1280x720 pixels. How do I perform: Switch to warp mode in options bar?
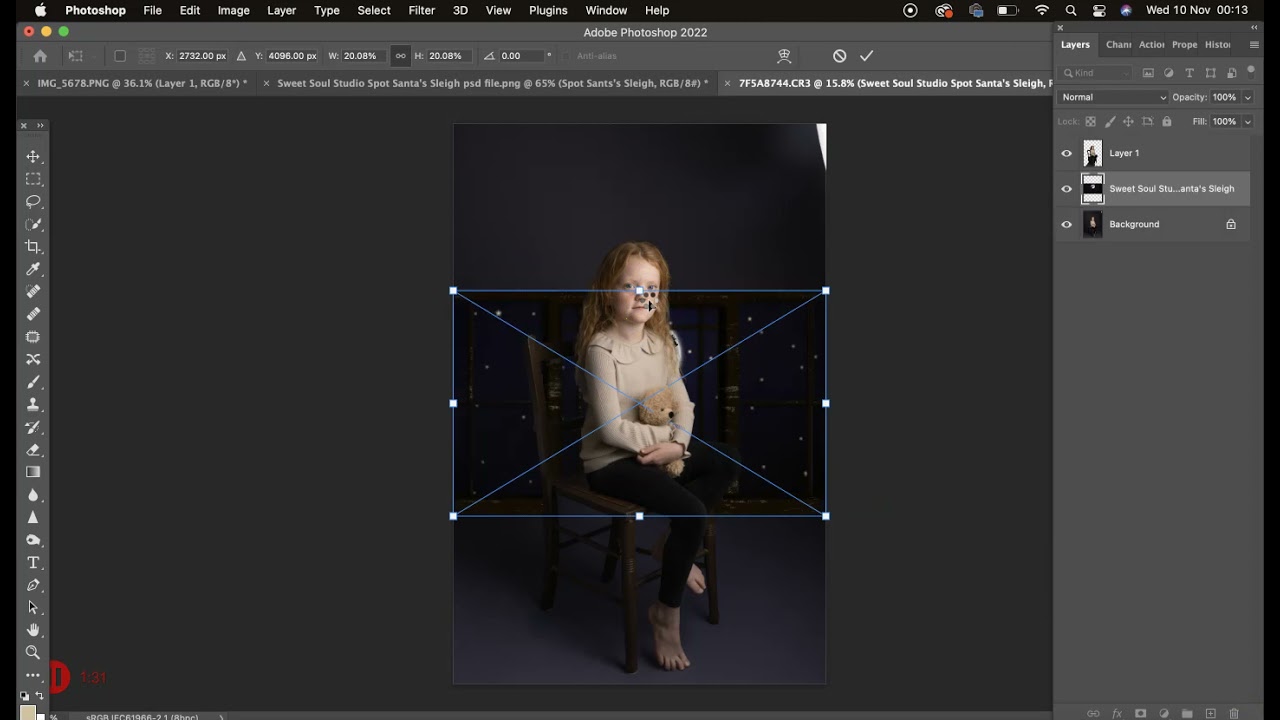[x=784, y=56]
